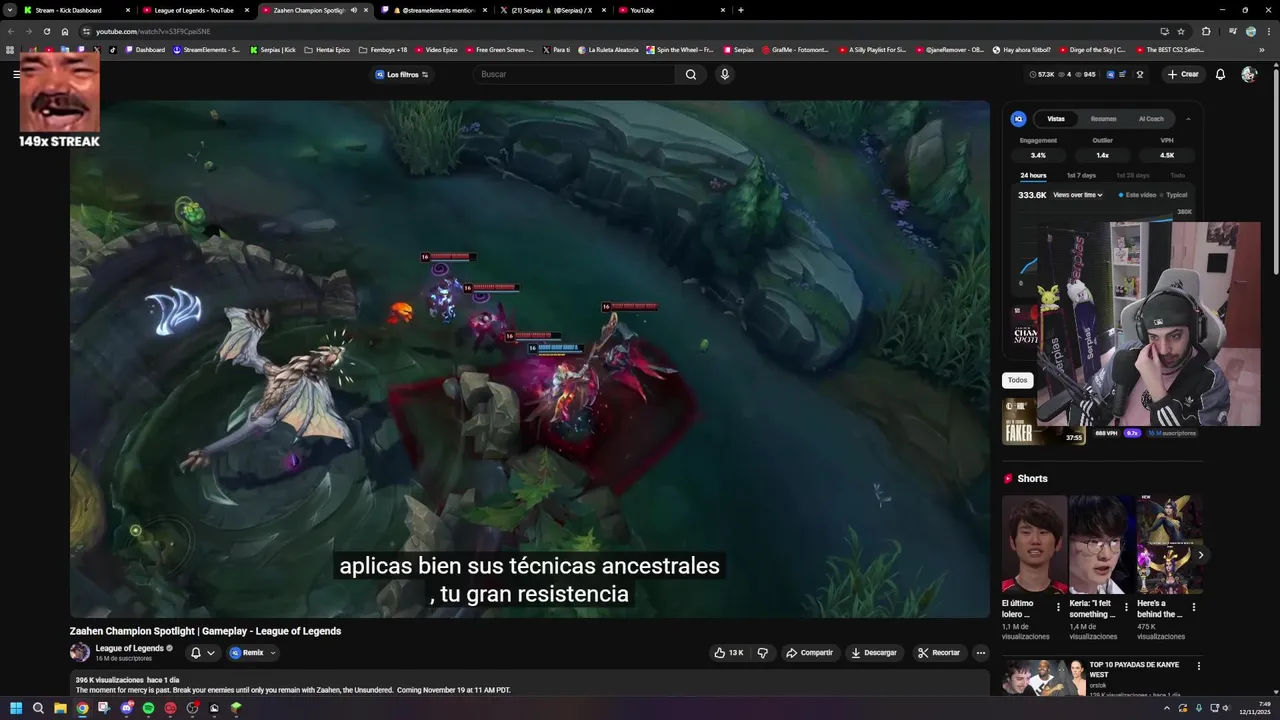Open File Explorer from taskbar
1280x720 pixels.
click(x=60, y=708)
